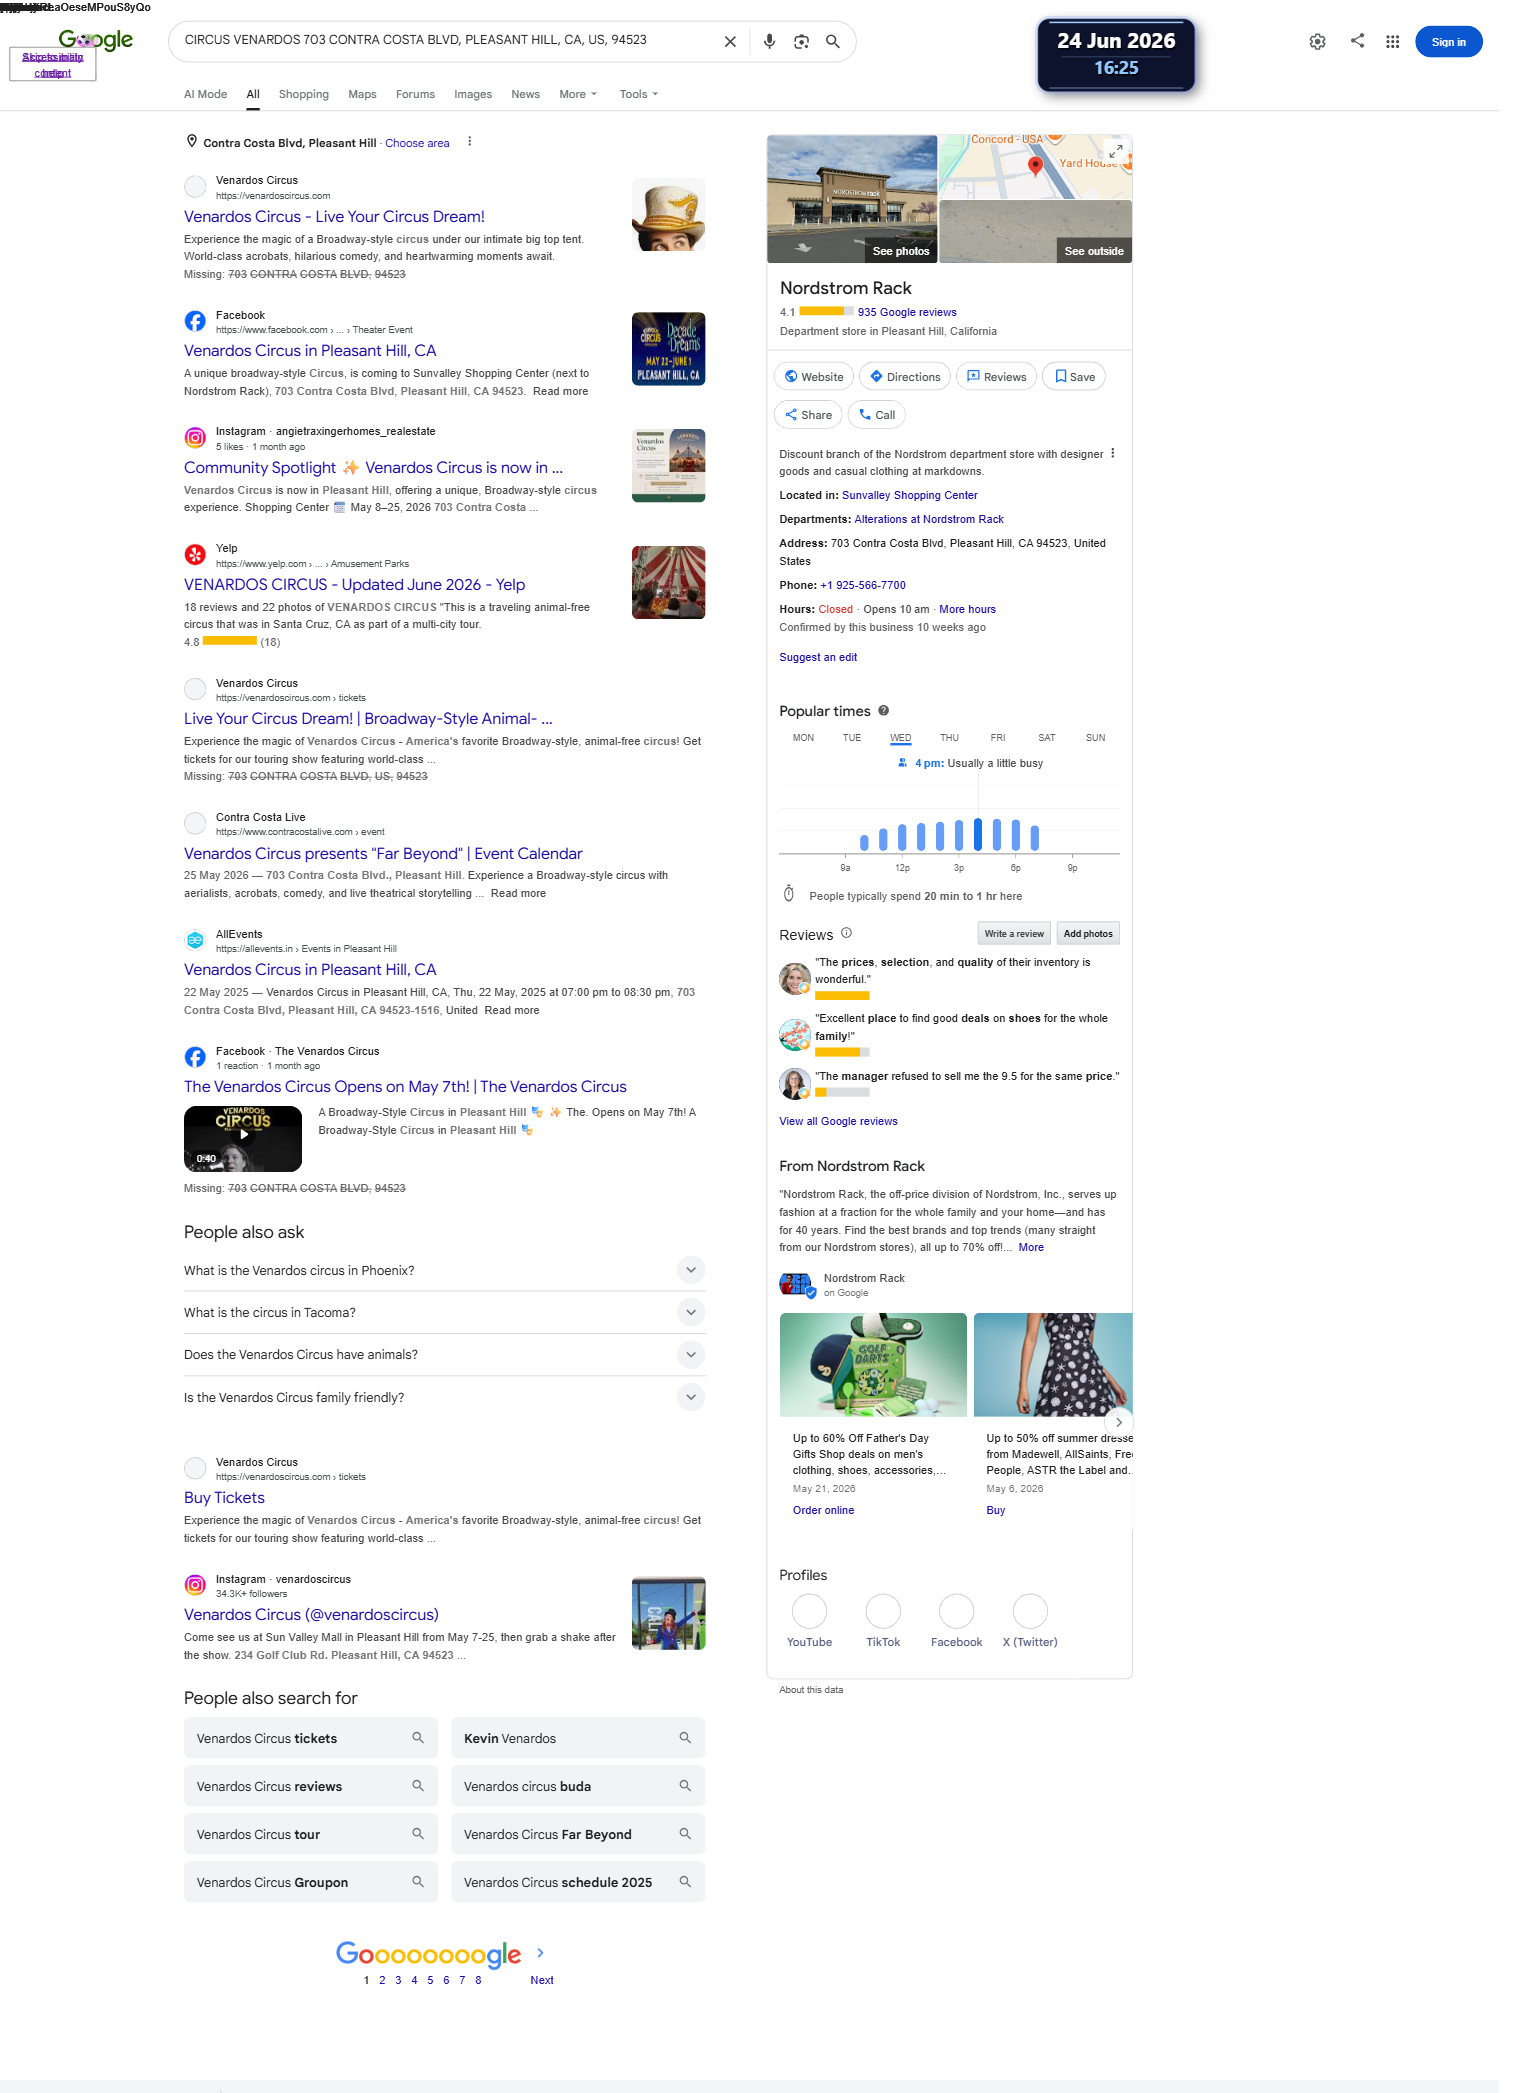Clear the search query with the X icon
The width and height of the screenshot is (1517, 2093).
point(730,42)
